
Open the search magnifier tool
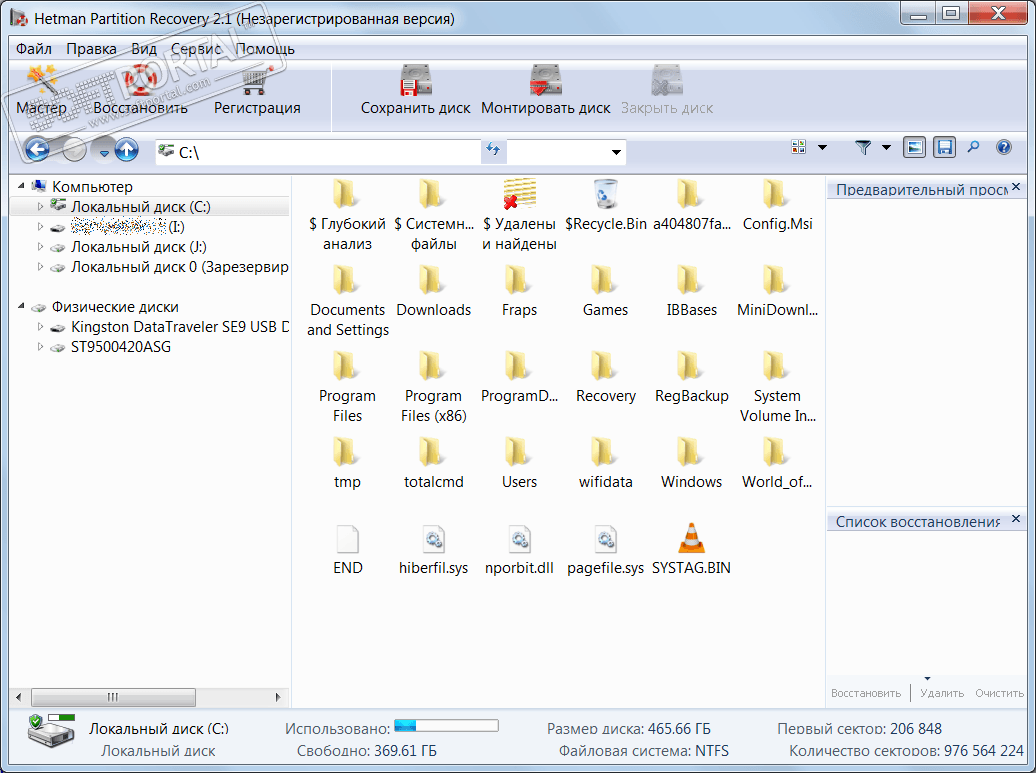[x=973, y=147]
